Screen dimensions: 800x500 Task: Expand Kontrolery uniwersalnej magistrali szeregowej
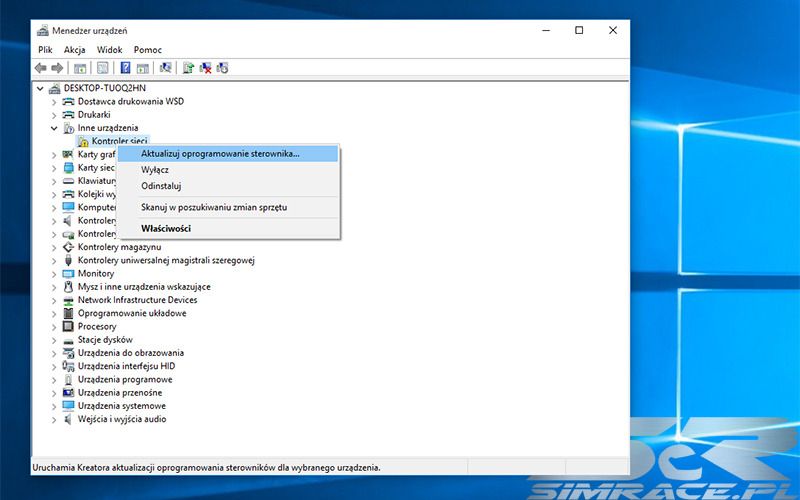click(54, 260)
